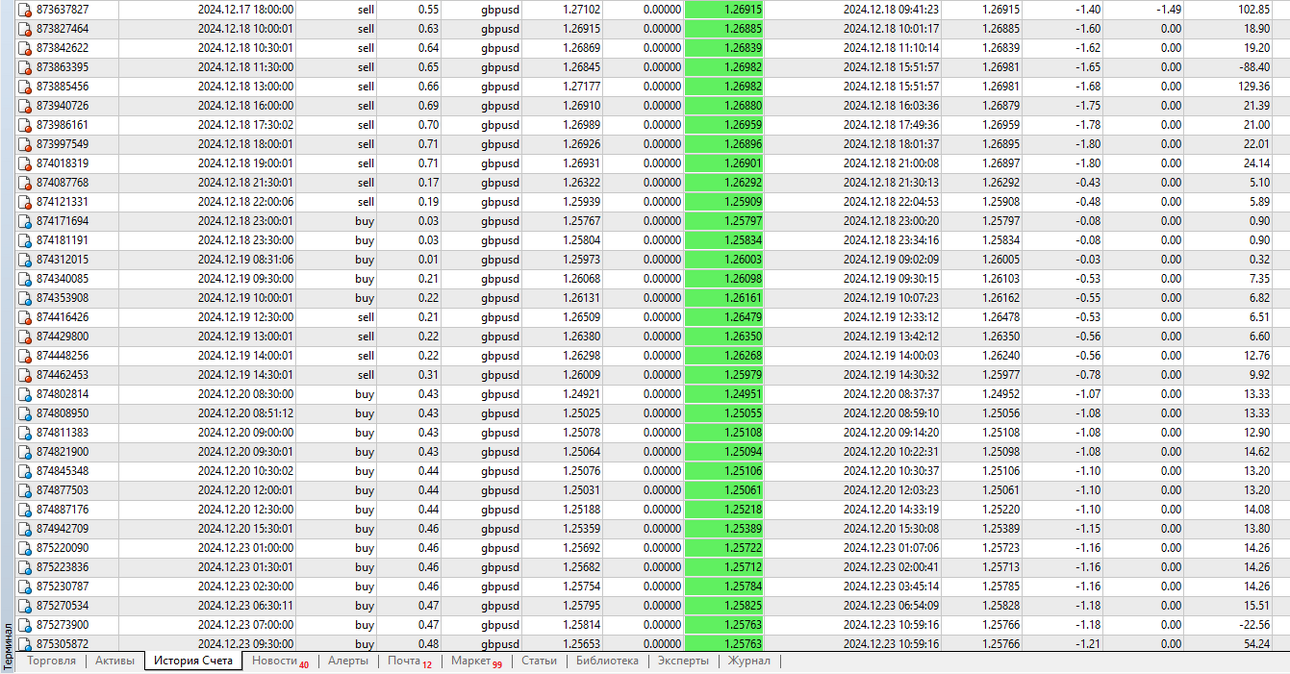Image resolution: width=1290 pixels, height=674 pixels.
Task: Click the icon for ticket 874448256
Action: (25, 356)
